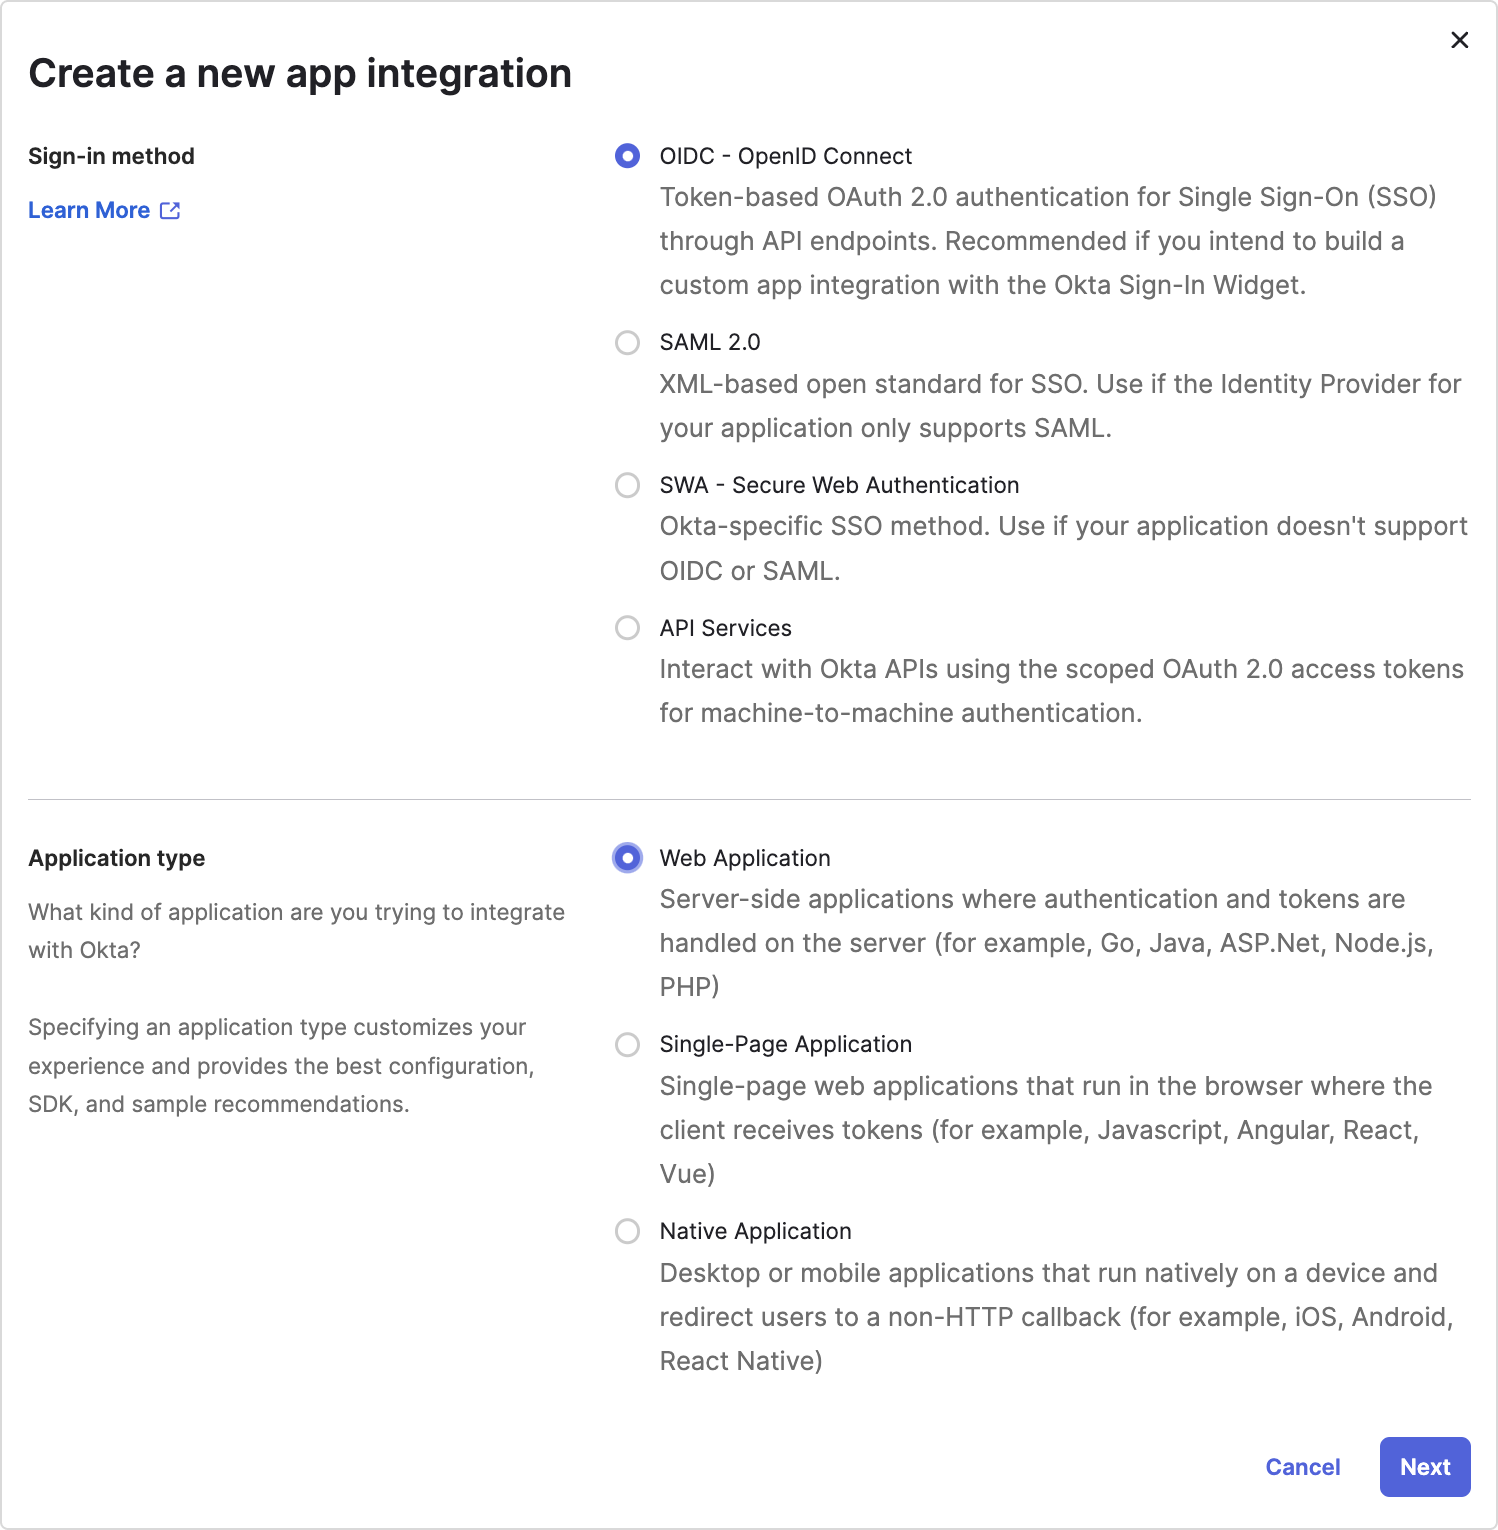The height and width of the screenshot is (1530, 1498).
Task: Select Native Application type
Action: tap(627, 1232)
